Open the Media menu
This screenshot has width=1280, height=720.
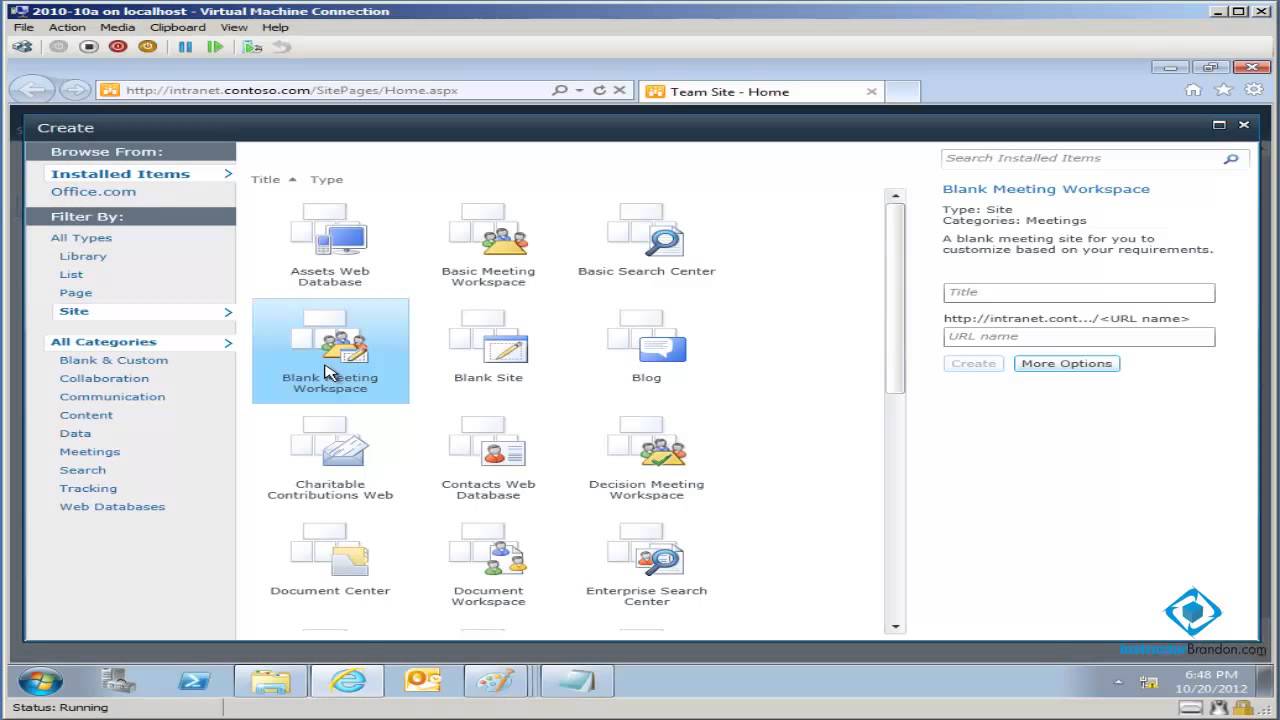(117, 27)
